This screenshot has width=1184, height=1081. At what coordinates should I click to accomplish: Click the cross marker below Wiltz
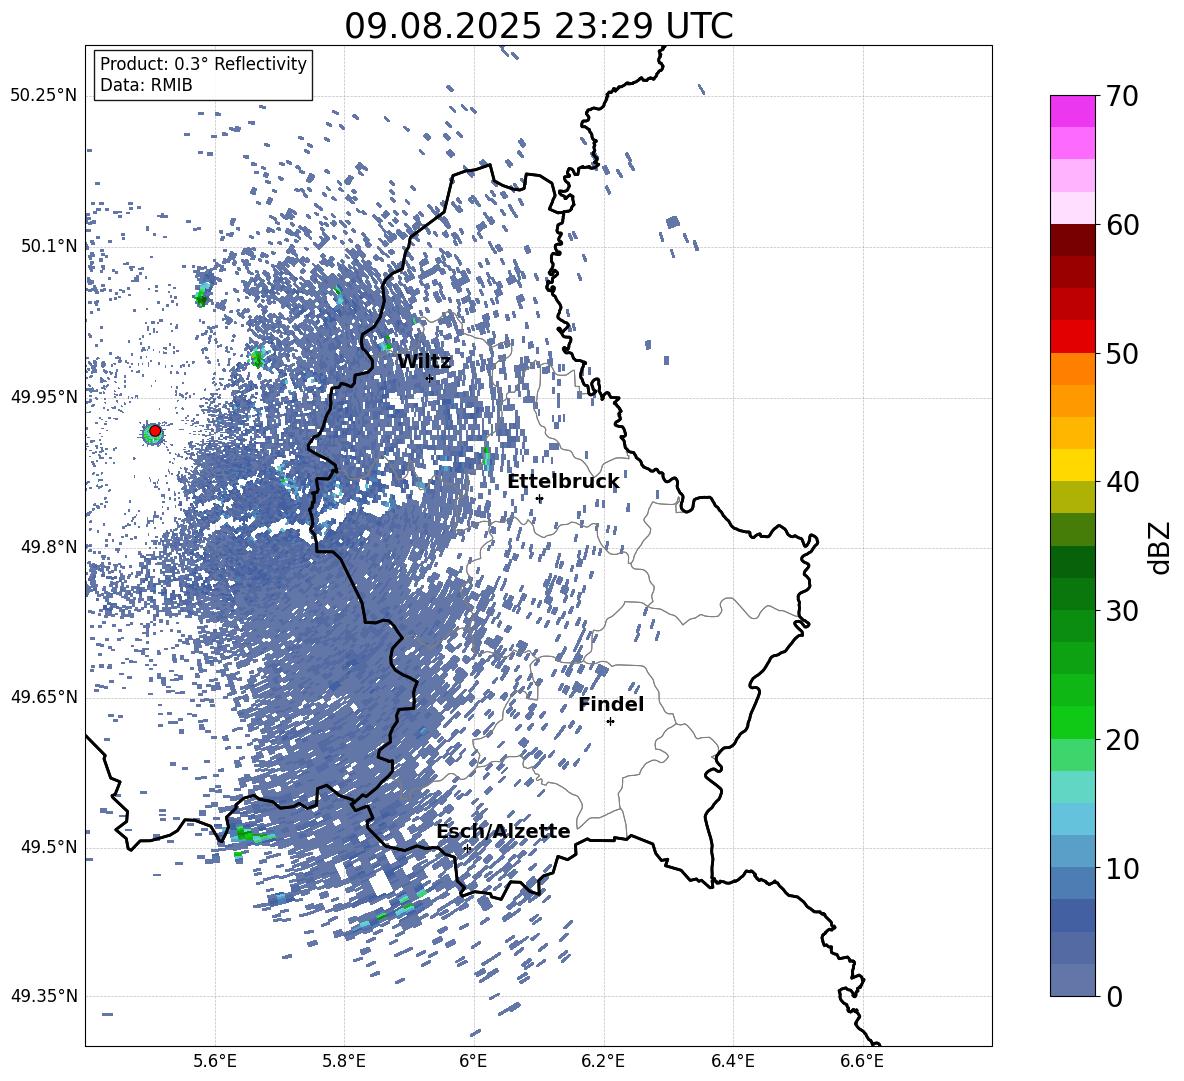(x=430, y=378)
